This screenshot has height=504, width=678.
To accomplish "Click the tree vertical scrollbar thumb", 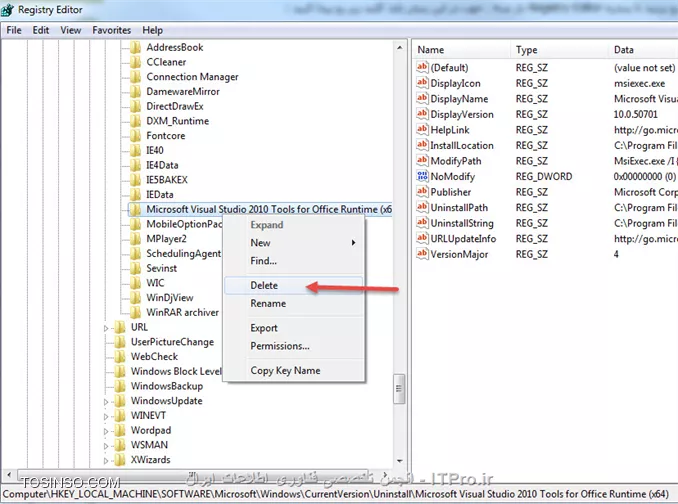I will [x=399, y=389].
